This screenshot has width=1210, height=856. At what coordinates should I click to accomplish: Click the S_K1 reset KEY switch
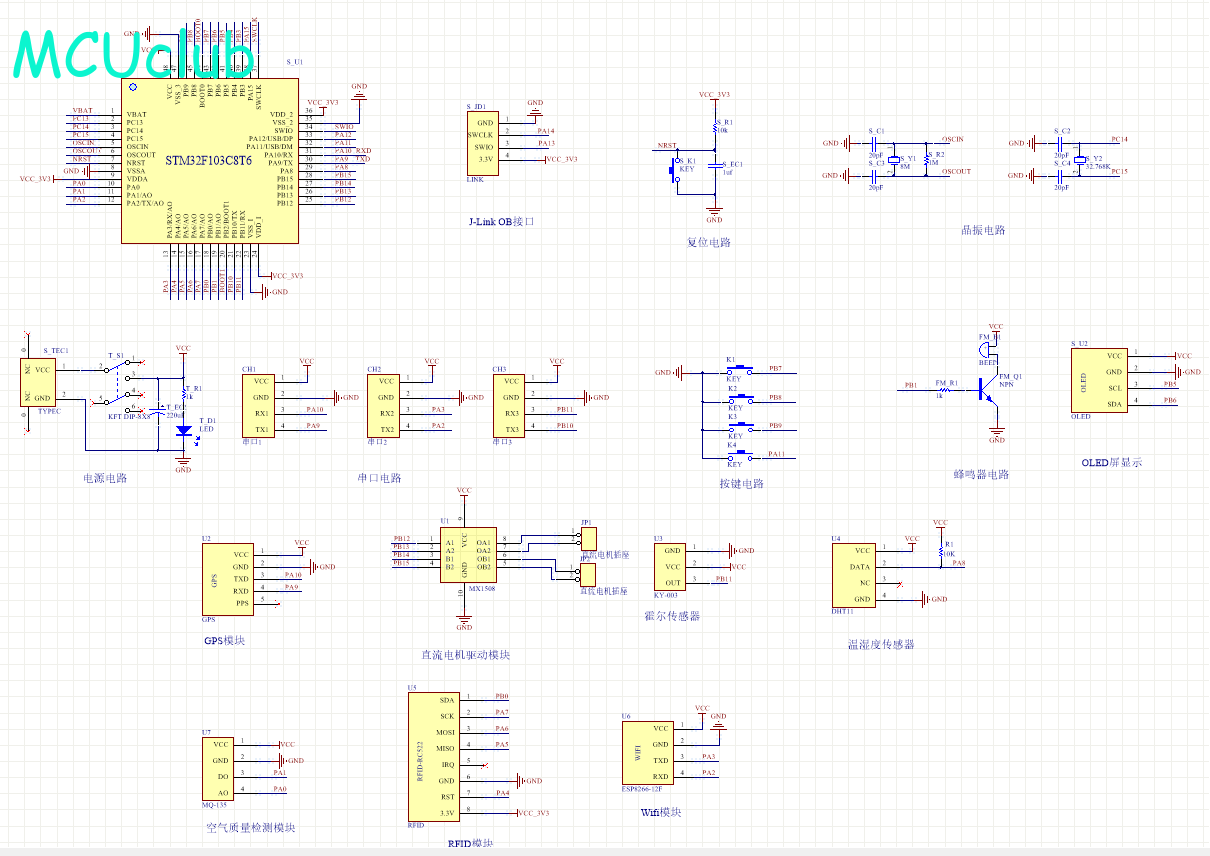[x=673, y=170]
